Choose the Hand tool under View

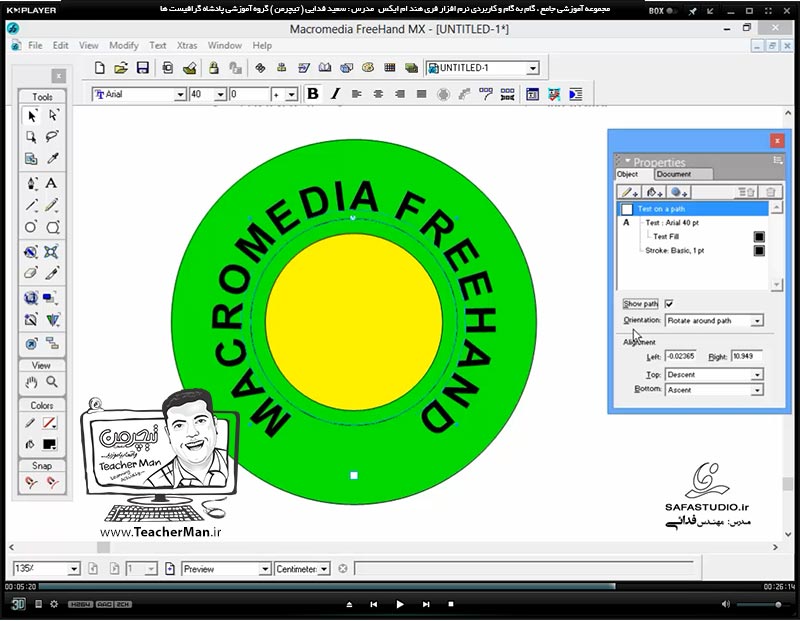[31, 382]
